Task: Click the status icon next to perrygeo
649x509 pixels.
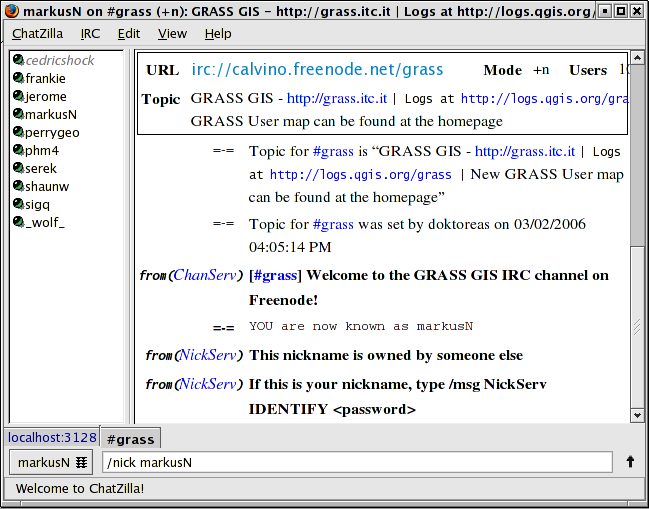Action: pyautogui.click(x=19, y=132)
